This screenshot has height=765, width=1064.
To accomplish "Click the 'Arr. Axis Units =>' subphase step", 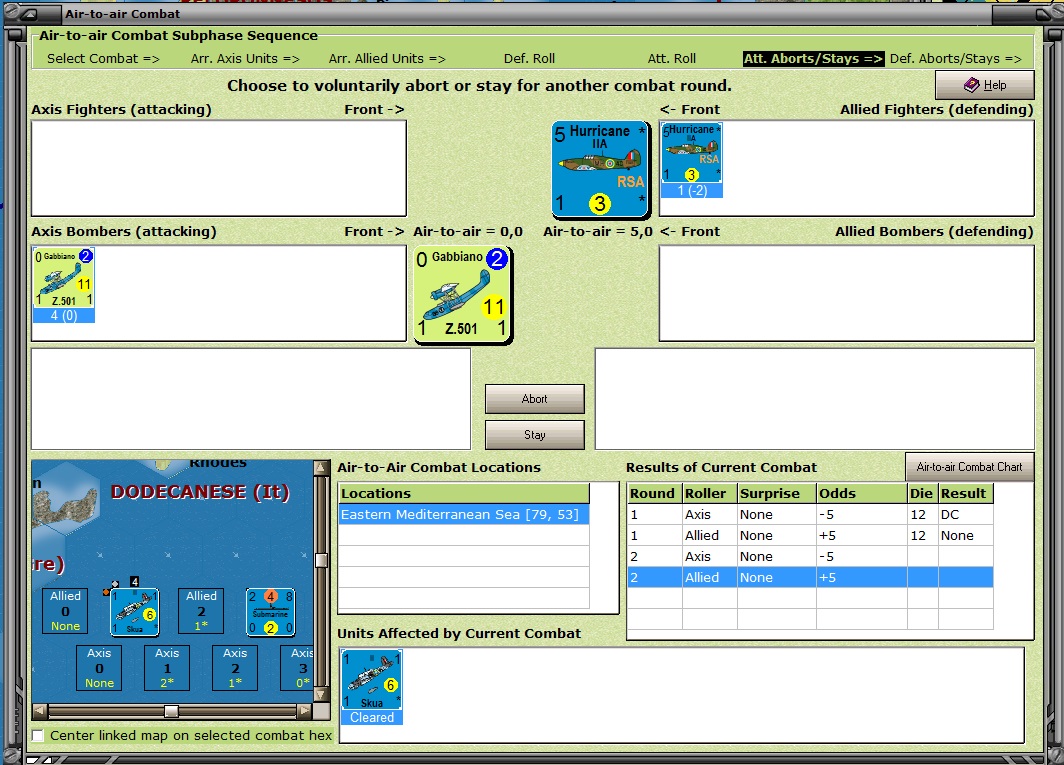I will (245, 58).
